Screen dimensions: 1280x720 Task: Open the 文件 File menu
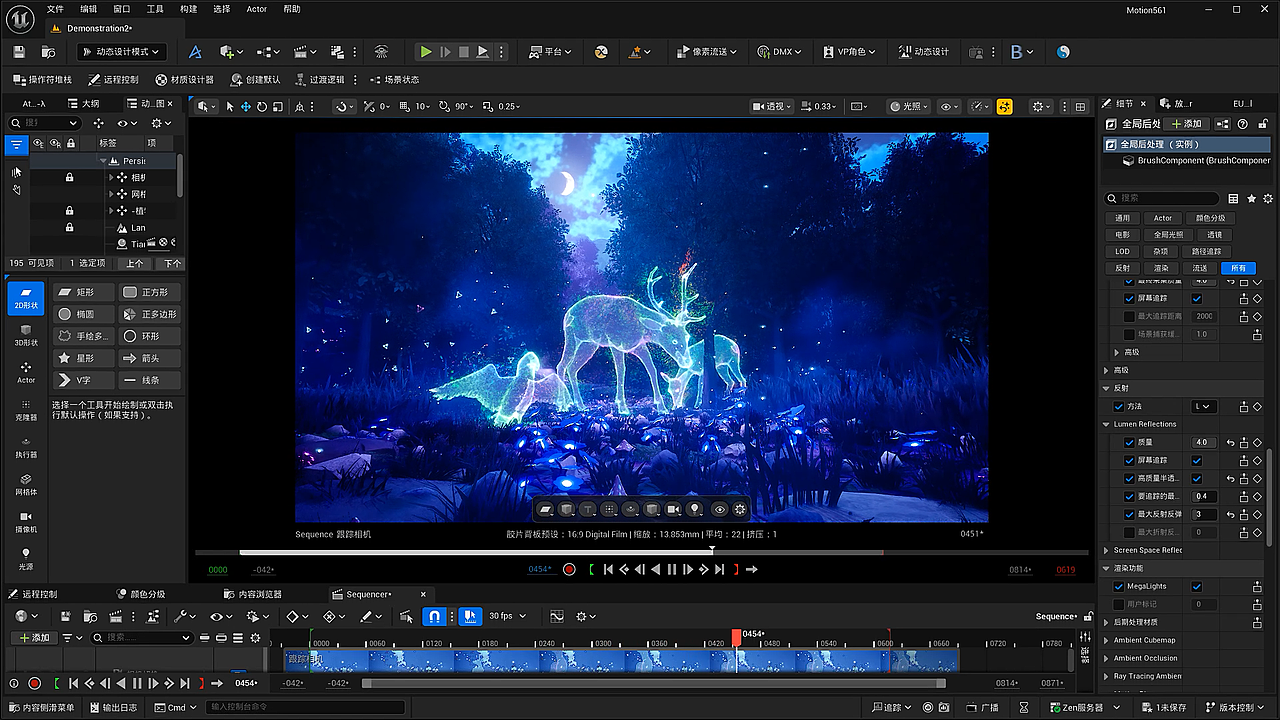55,9
